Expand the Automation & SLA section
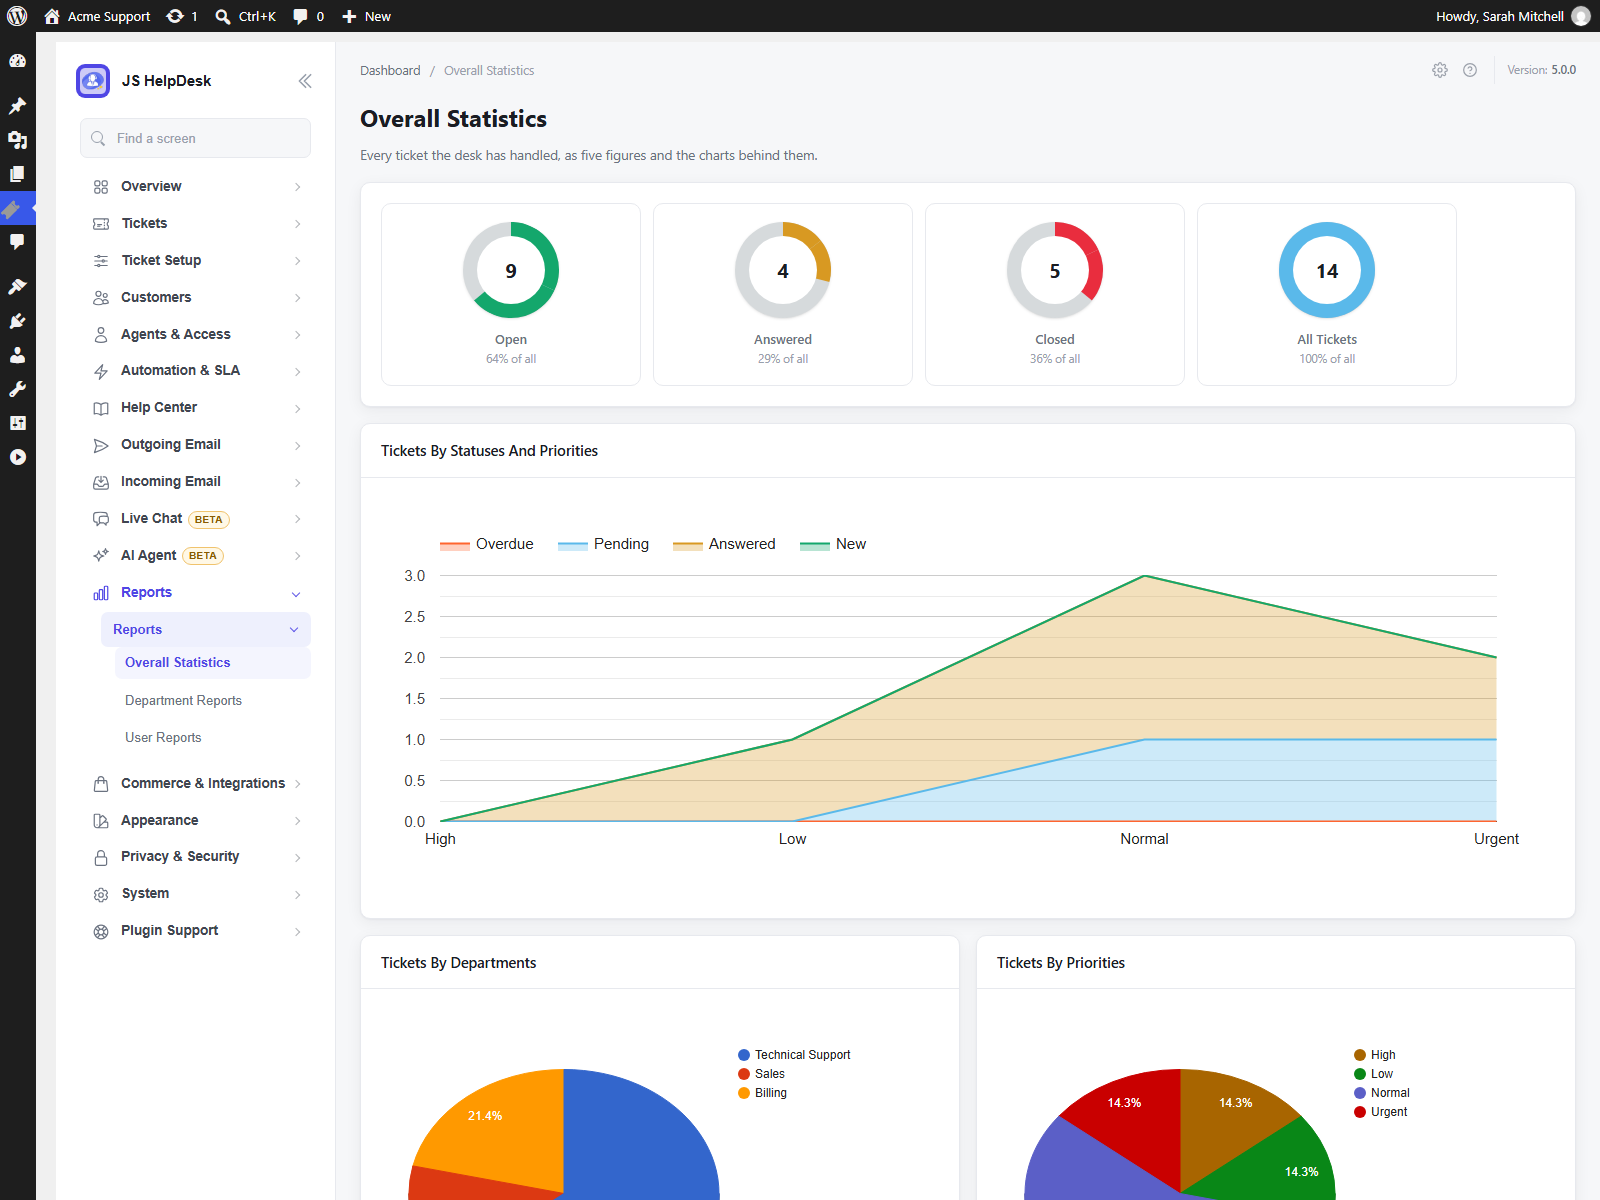The image size is (1600, 1200). (196, 371)
